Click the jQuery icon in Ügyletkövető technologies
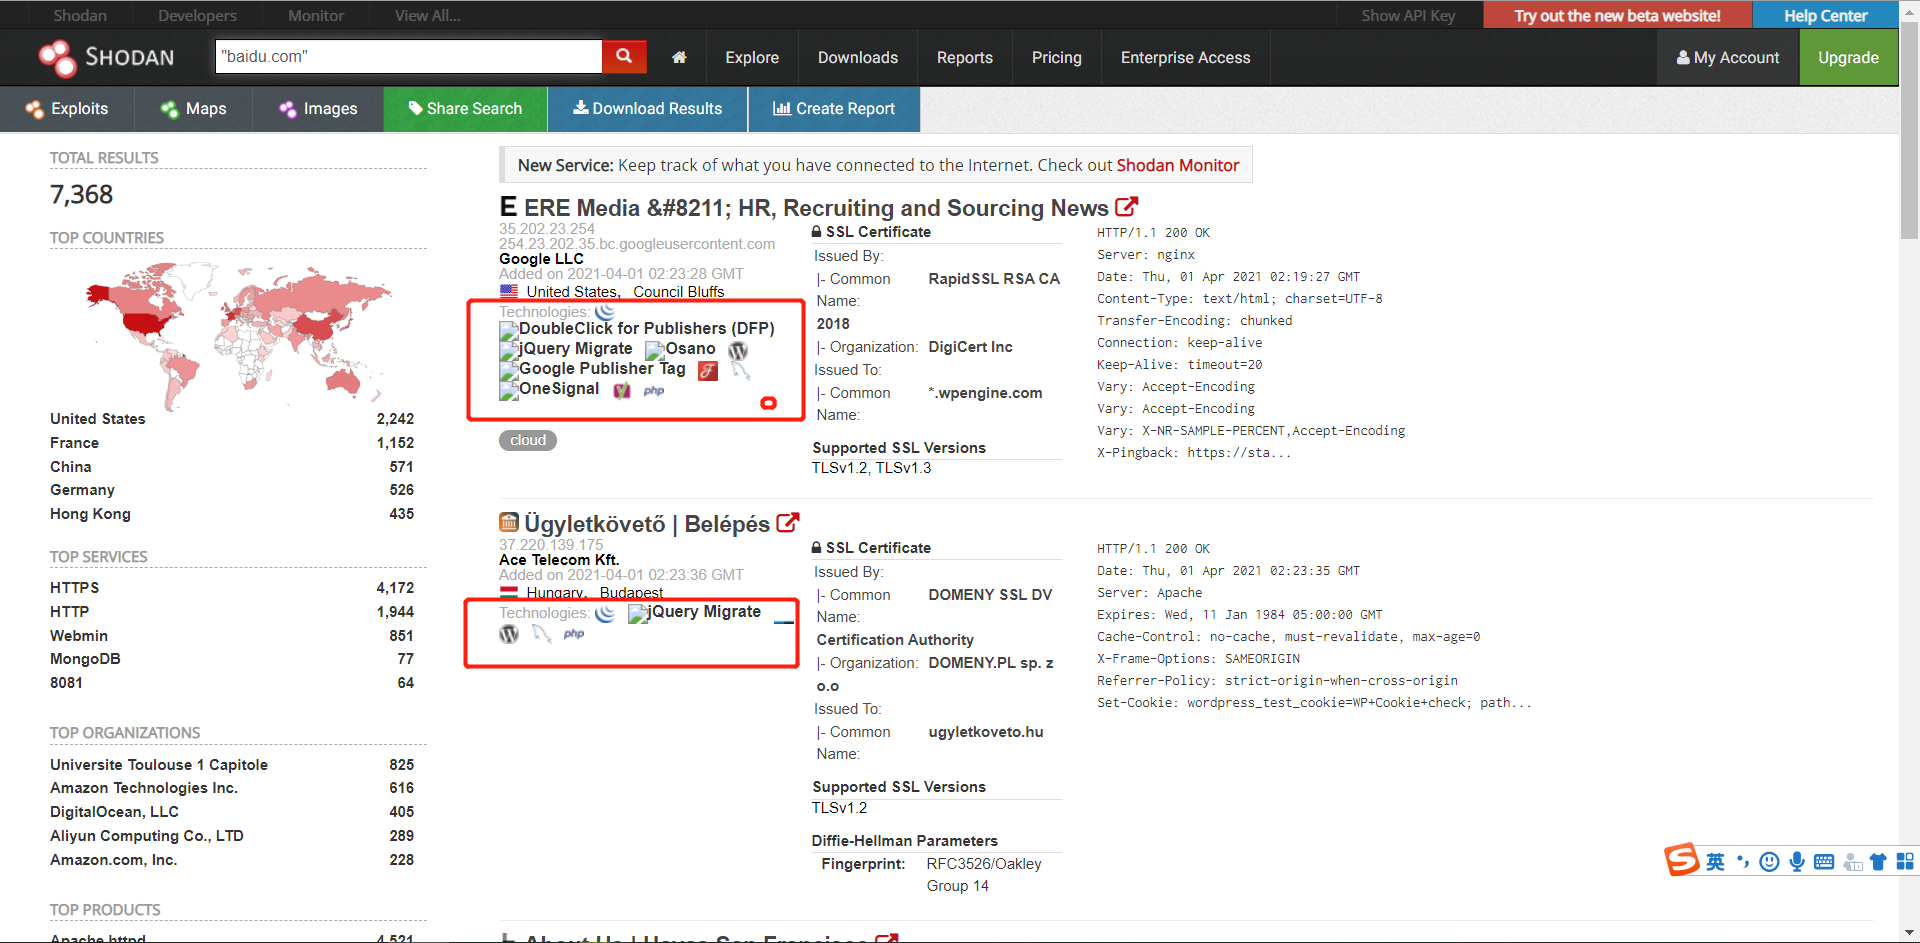This screenshot has height=943, width=1920. (605, 613)
